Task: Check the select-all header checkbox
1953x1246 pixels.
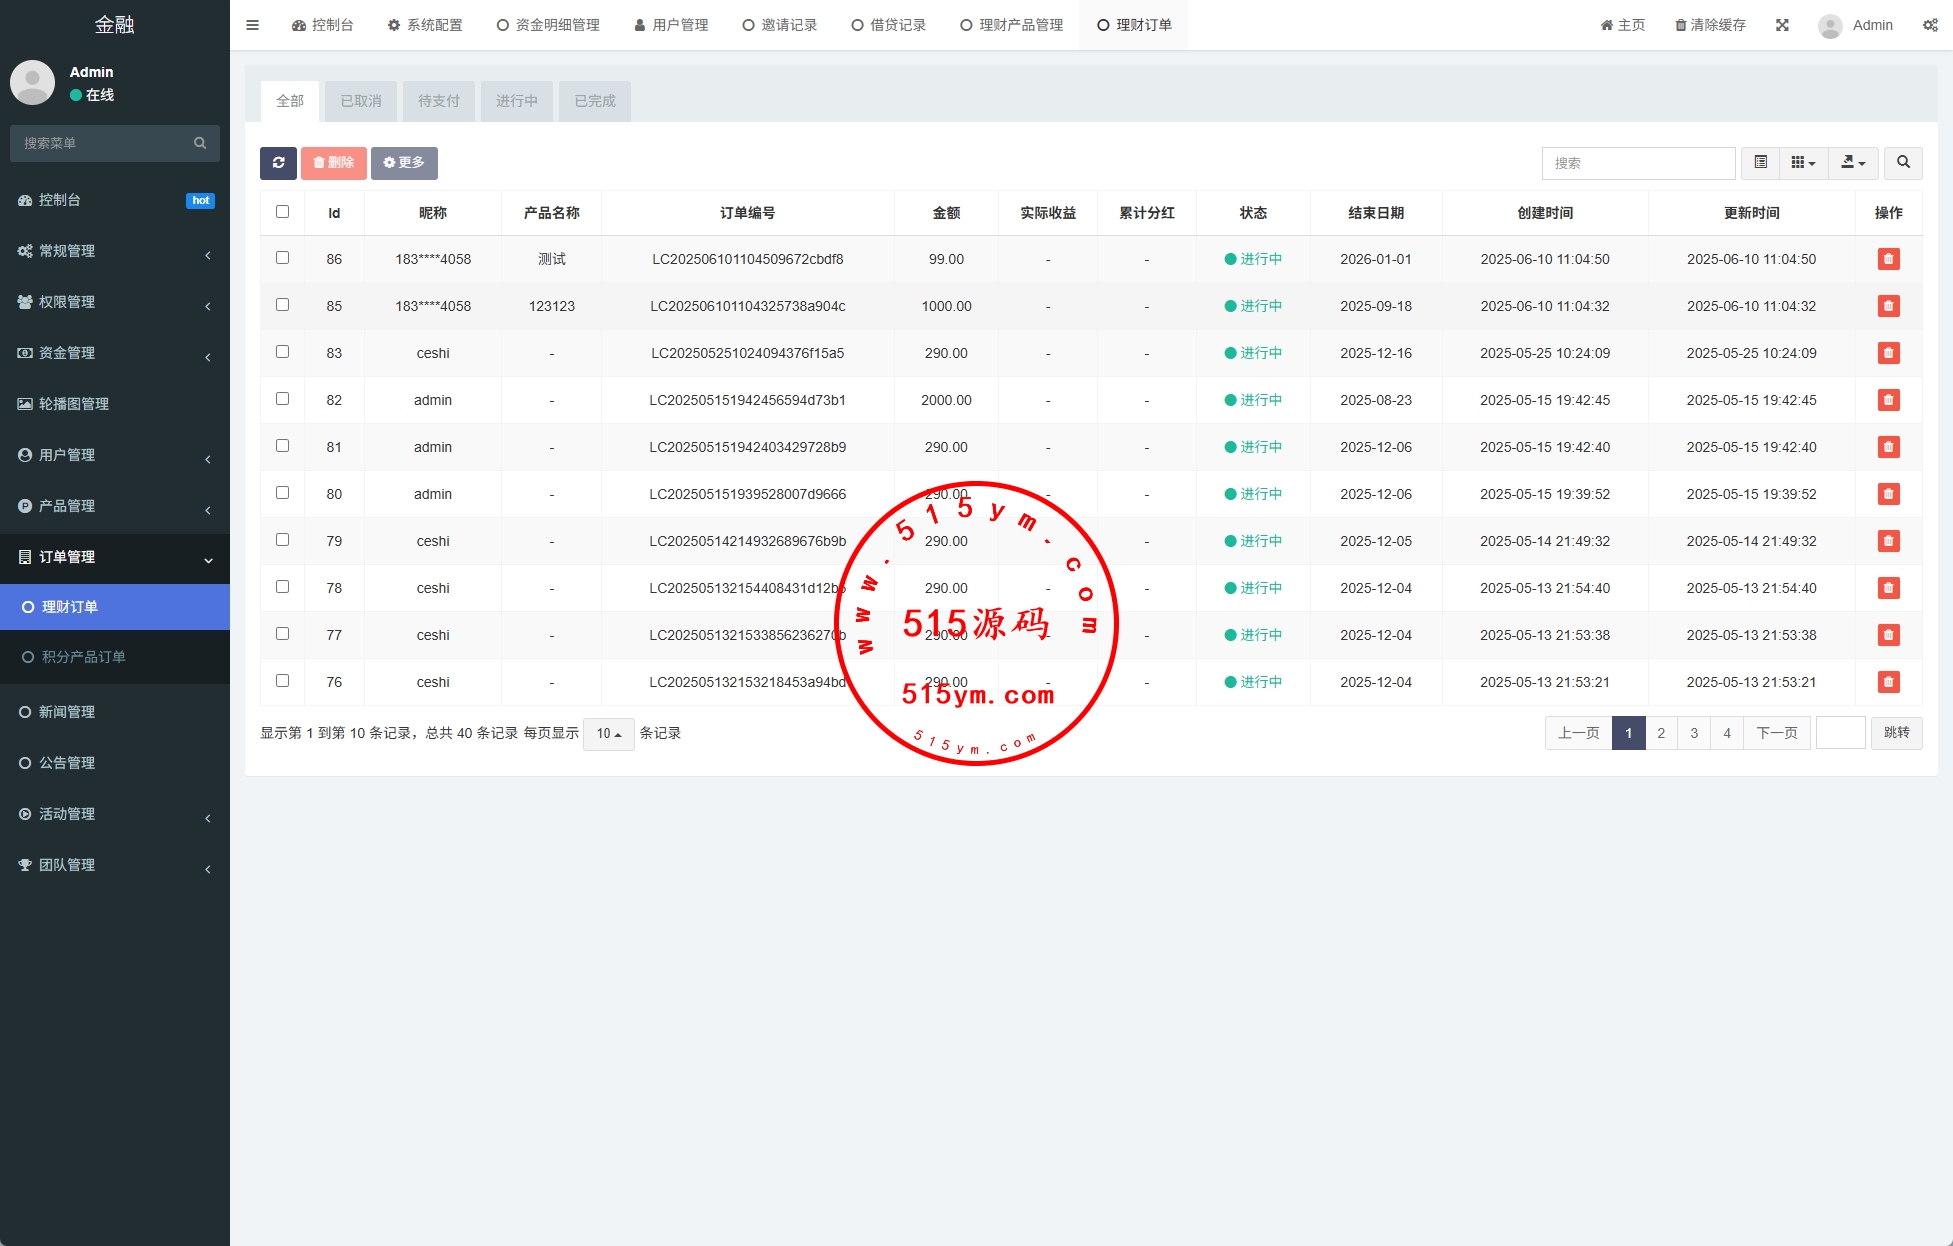Action: [282, 212]
